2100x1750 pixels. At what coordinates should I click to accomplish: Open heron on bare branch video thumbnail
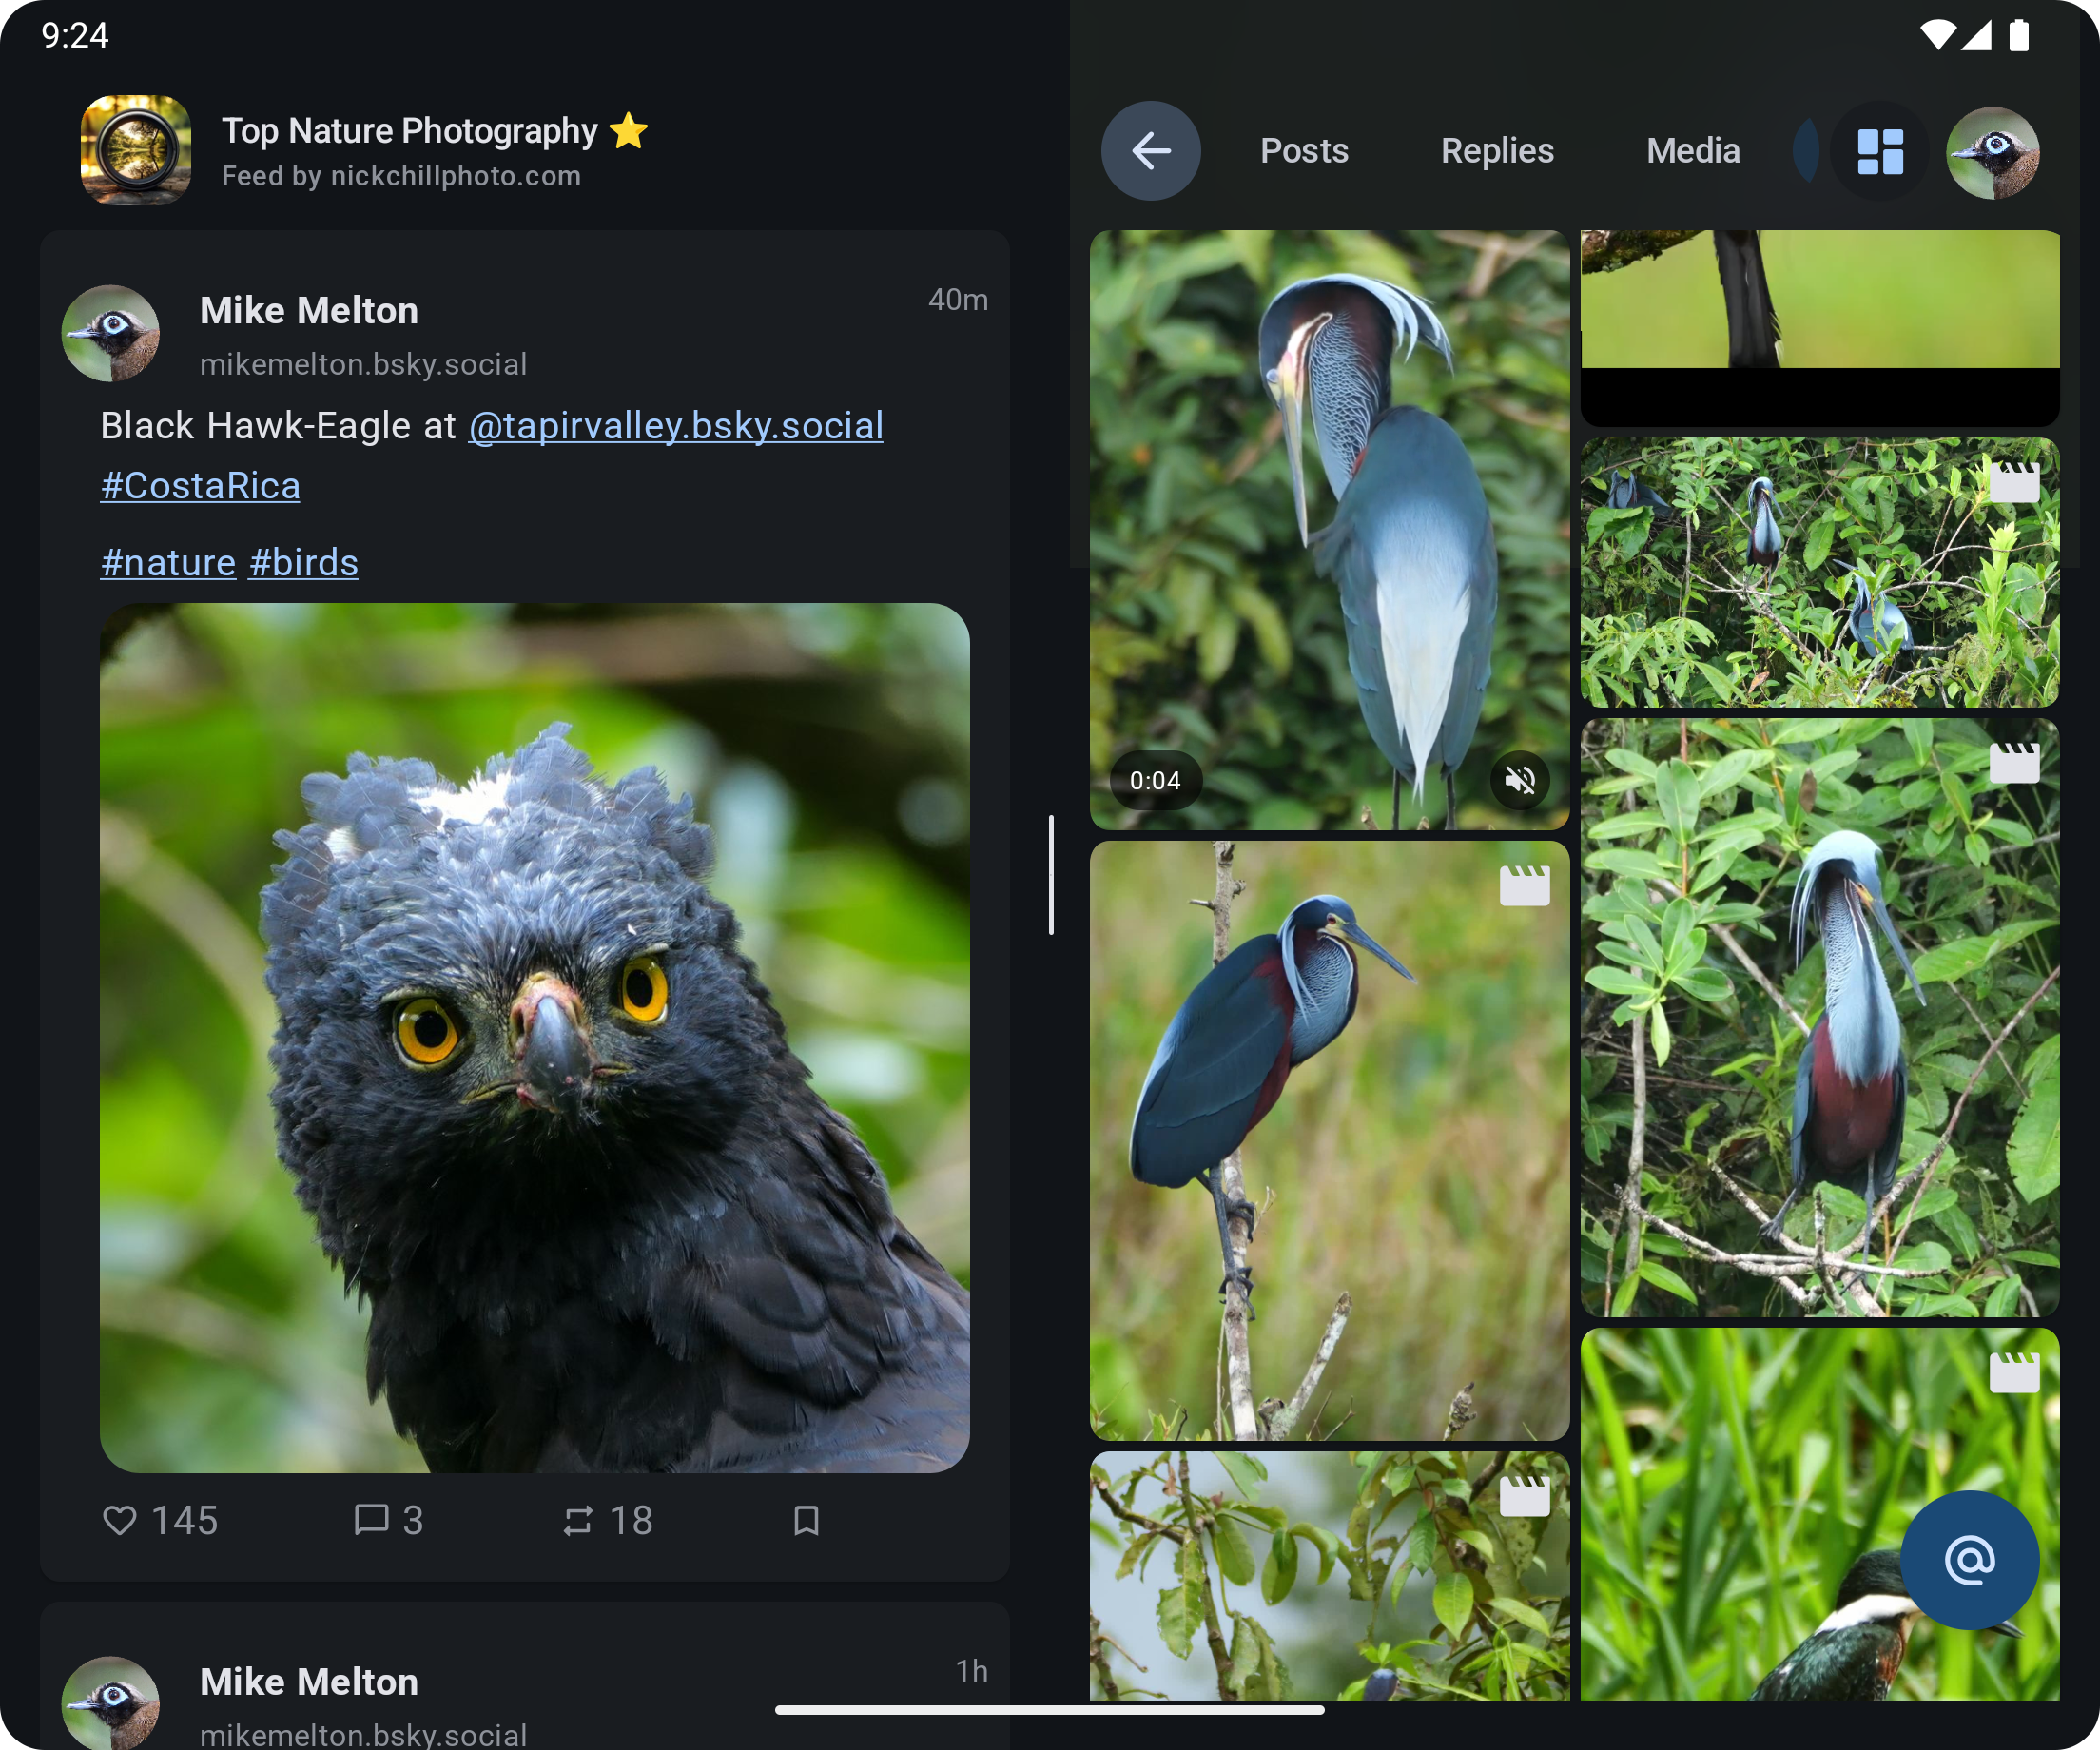(1328, 1140)
